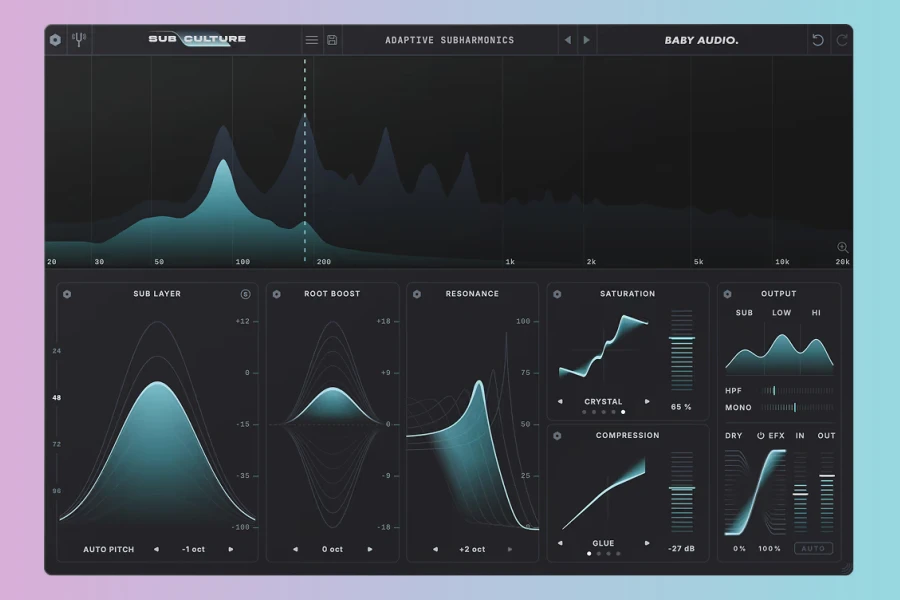Click the Saturation transfer curve graph
This screenshot has height=600, width=900.
[603, 346]
